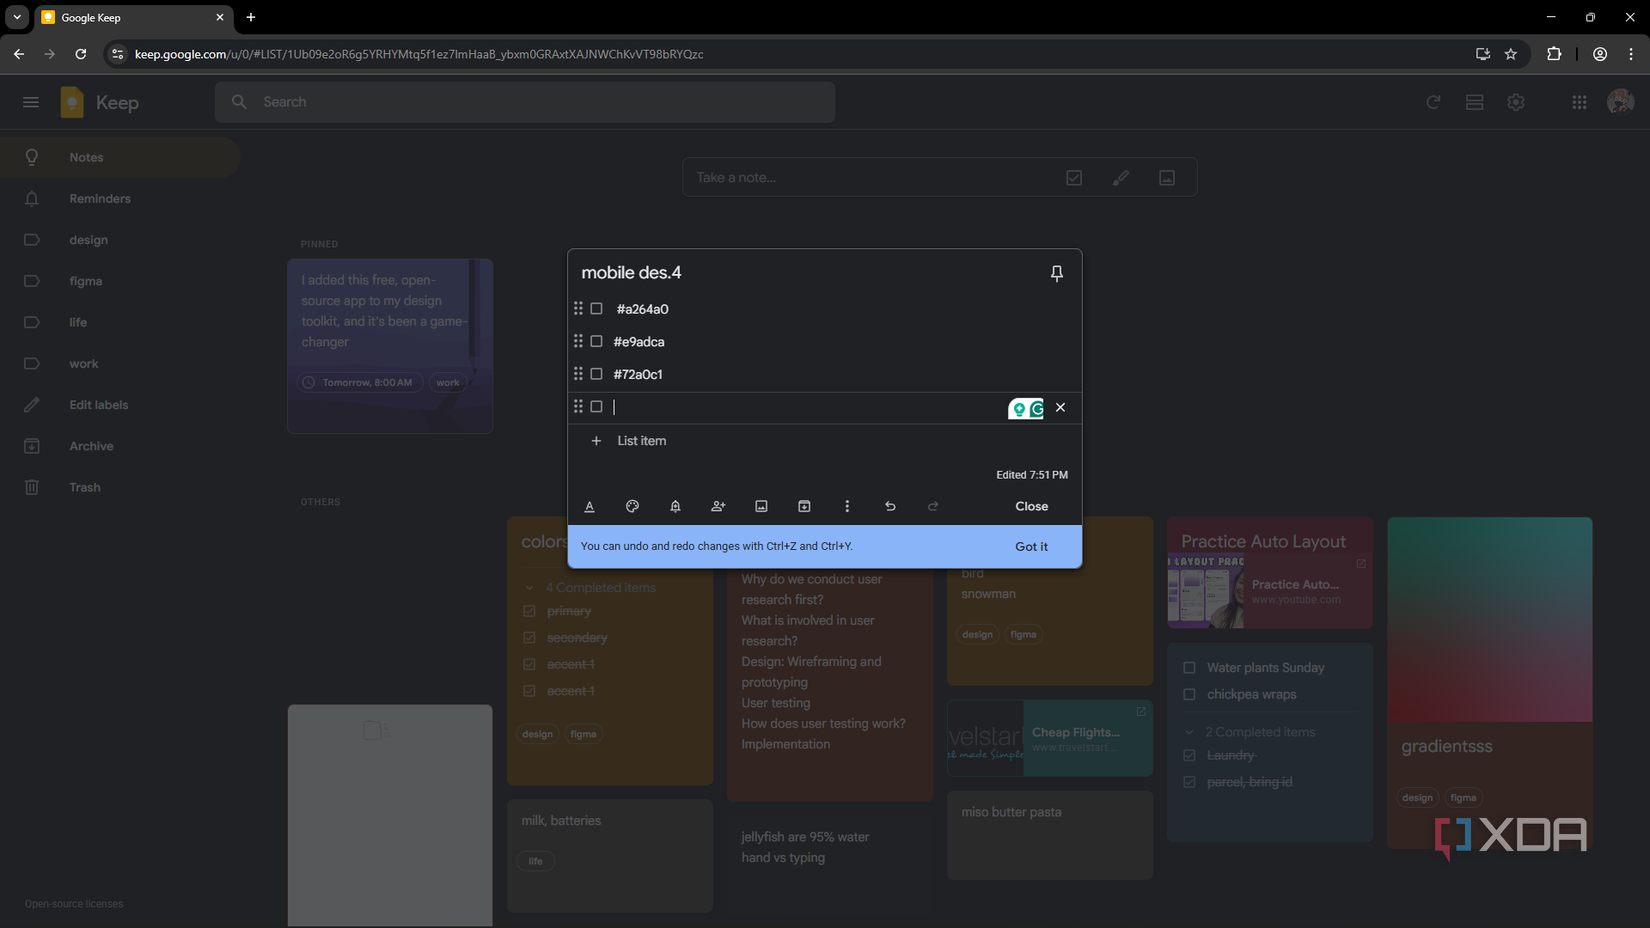Tick the empty new list item checkbox
The image size is (1650, 928).
[596, 406]
